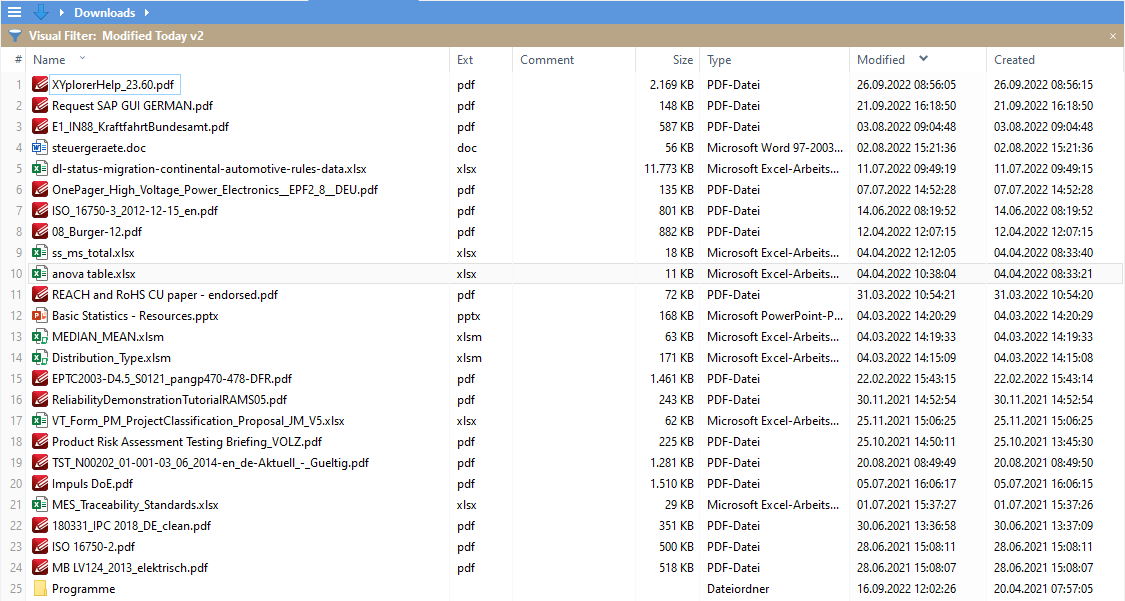Click the Visual Filter funnel icon
1125x601 pixels.
point(15,35)
